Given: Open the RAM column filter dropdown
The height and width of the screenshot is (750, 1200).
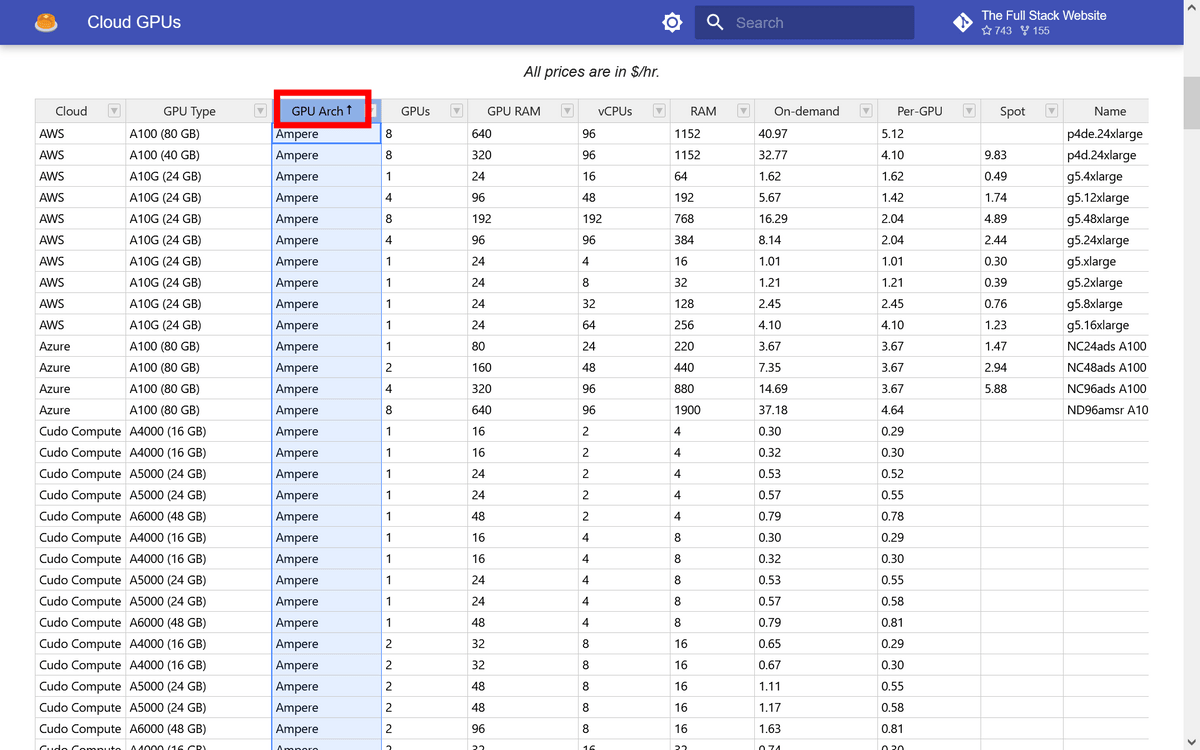Looking at the screenshot, I should point(743,111).
